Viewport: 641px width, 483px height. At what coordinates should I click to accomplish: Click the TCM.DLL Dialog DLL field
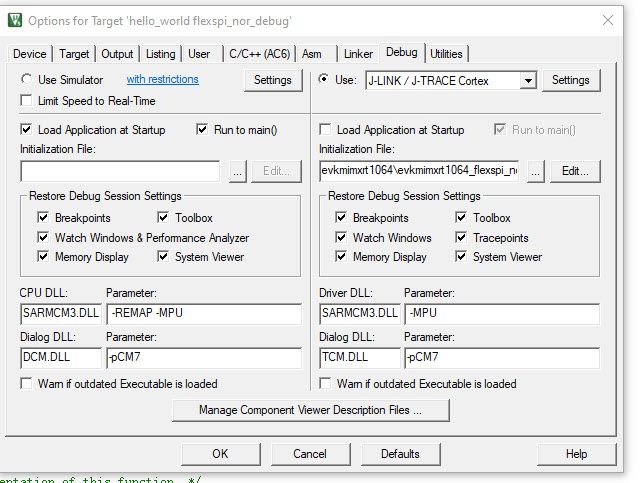[360, 358]
